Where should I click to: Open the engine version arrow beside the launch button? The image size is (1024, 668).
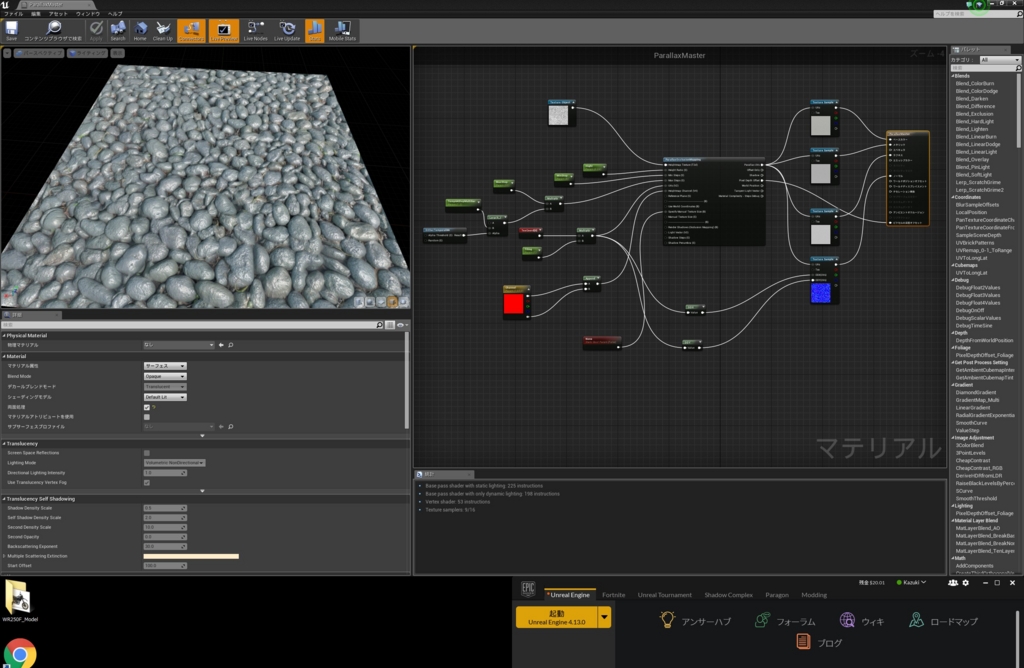coord(605,617)
